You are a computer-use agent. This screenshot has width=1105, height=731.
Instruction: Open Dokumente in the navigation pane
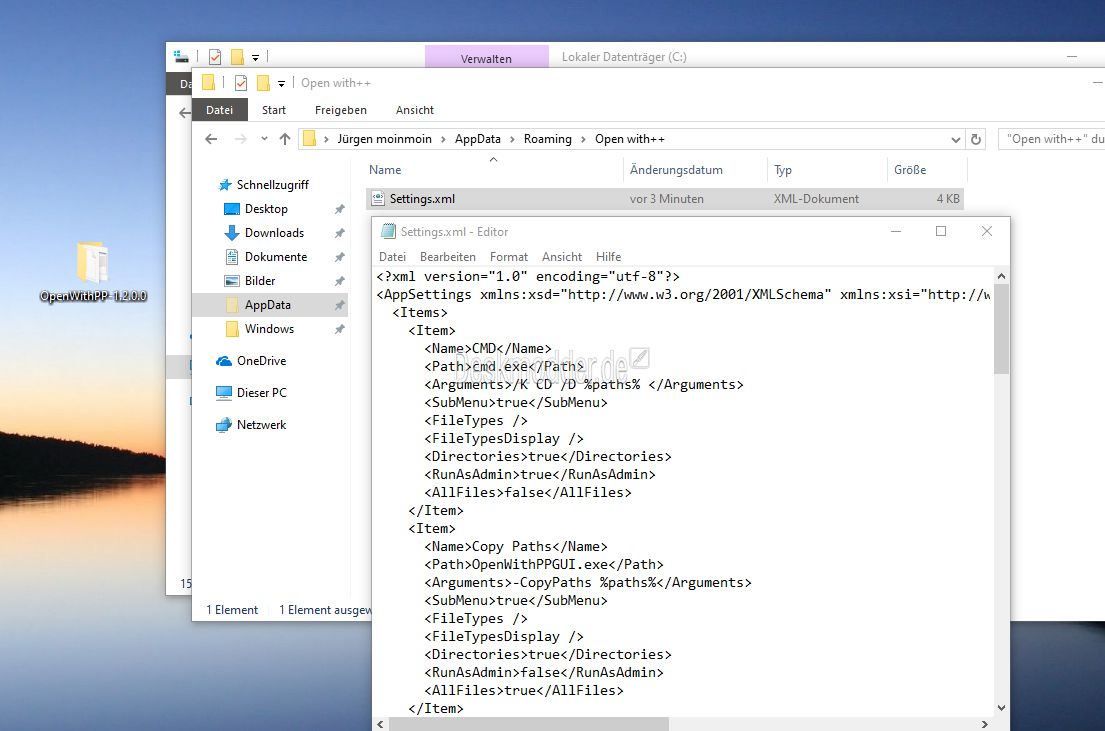(x=276, y=257)
